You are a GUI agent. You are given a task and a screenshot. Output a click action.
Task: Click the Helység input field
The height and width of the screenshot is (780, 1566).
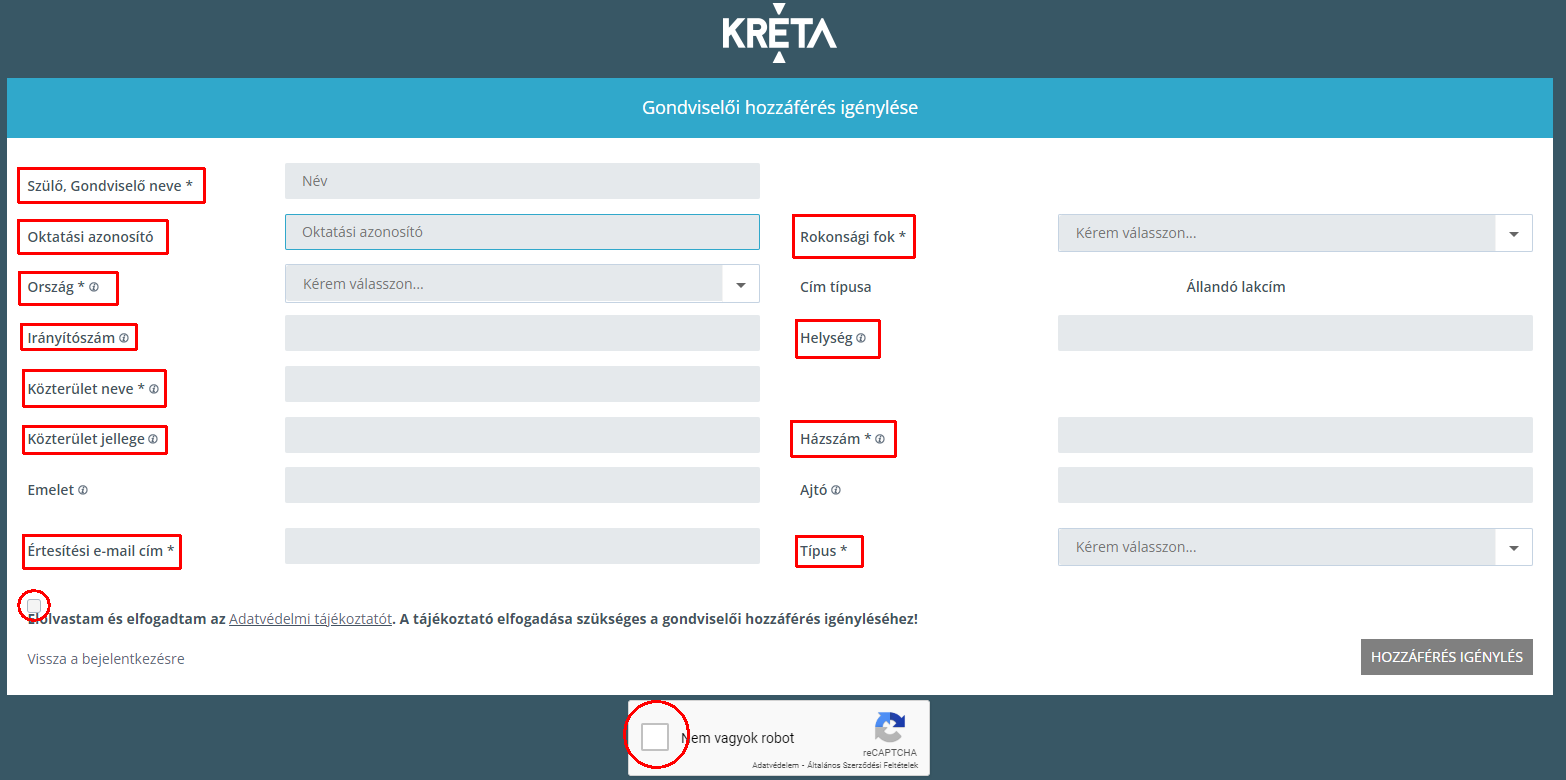point(1295,333)
